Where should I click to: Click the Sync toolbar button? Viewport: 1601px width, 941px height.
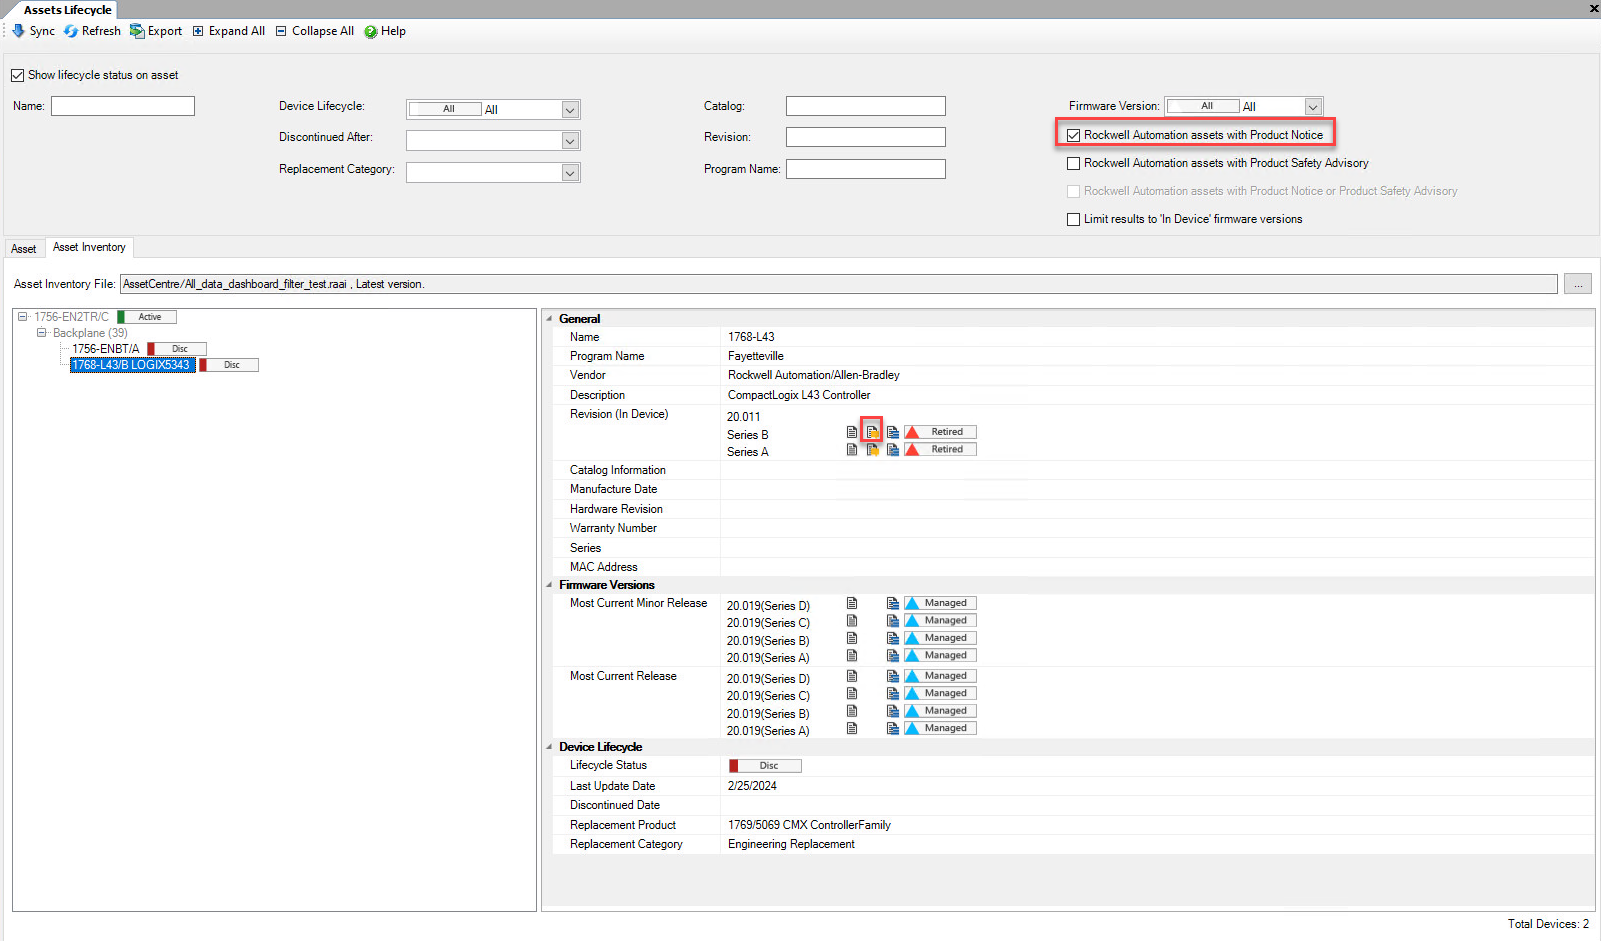click(x=33, y=31)
